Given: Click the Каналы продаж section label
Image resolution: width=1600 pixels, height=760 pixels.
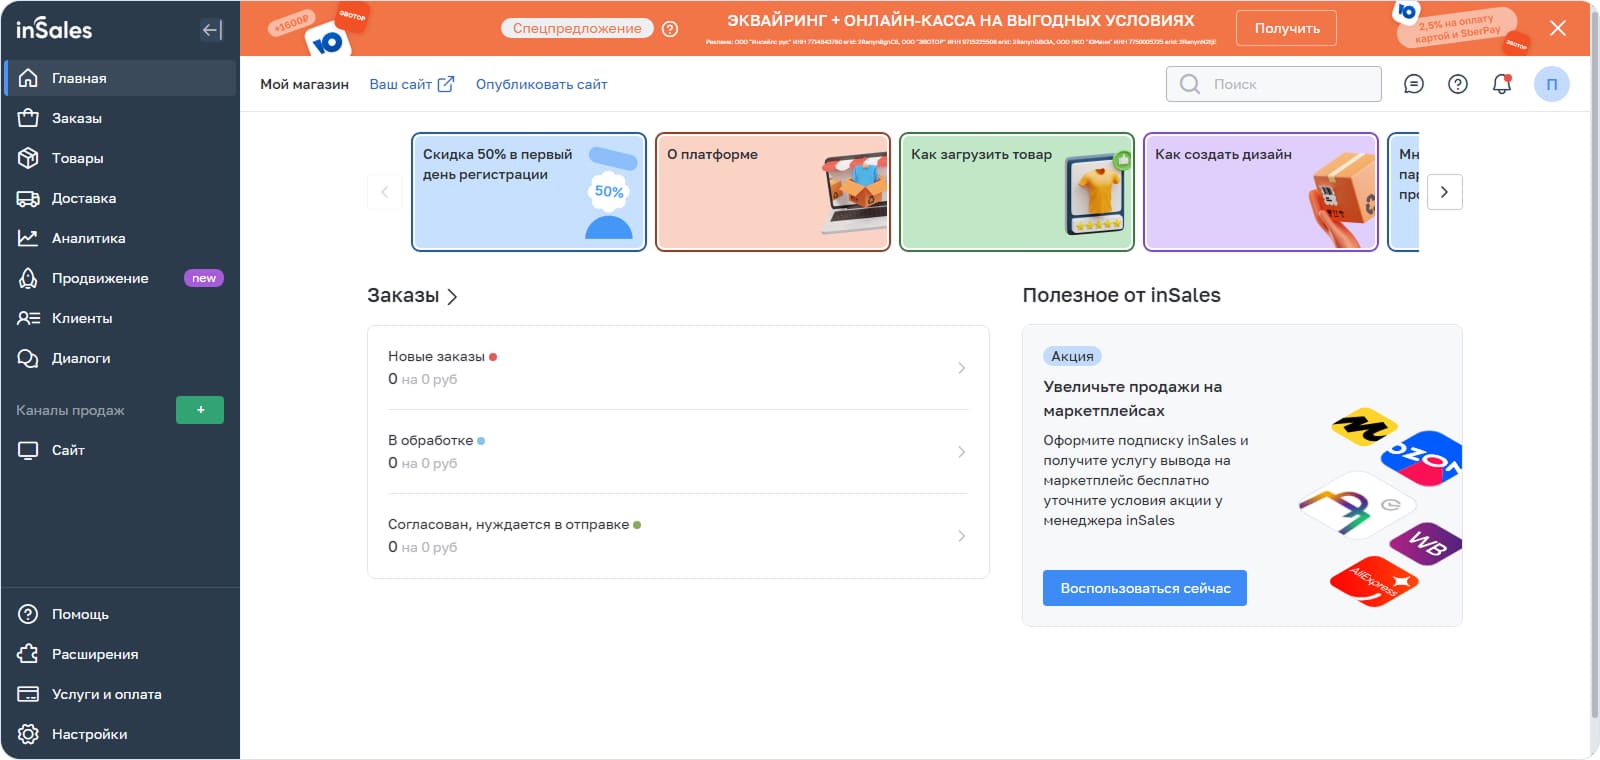Looking at the screenshot, I should (70, 410).
